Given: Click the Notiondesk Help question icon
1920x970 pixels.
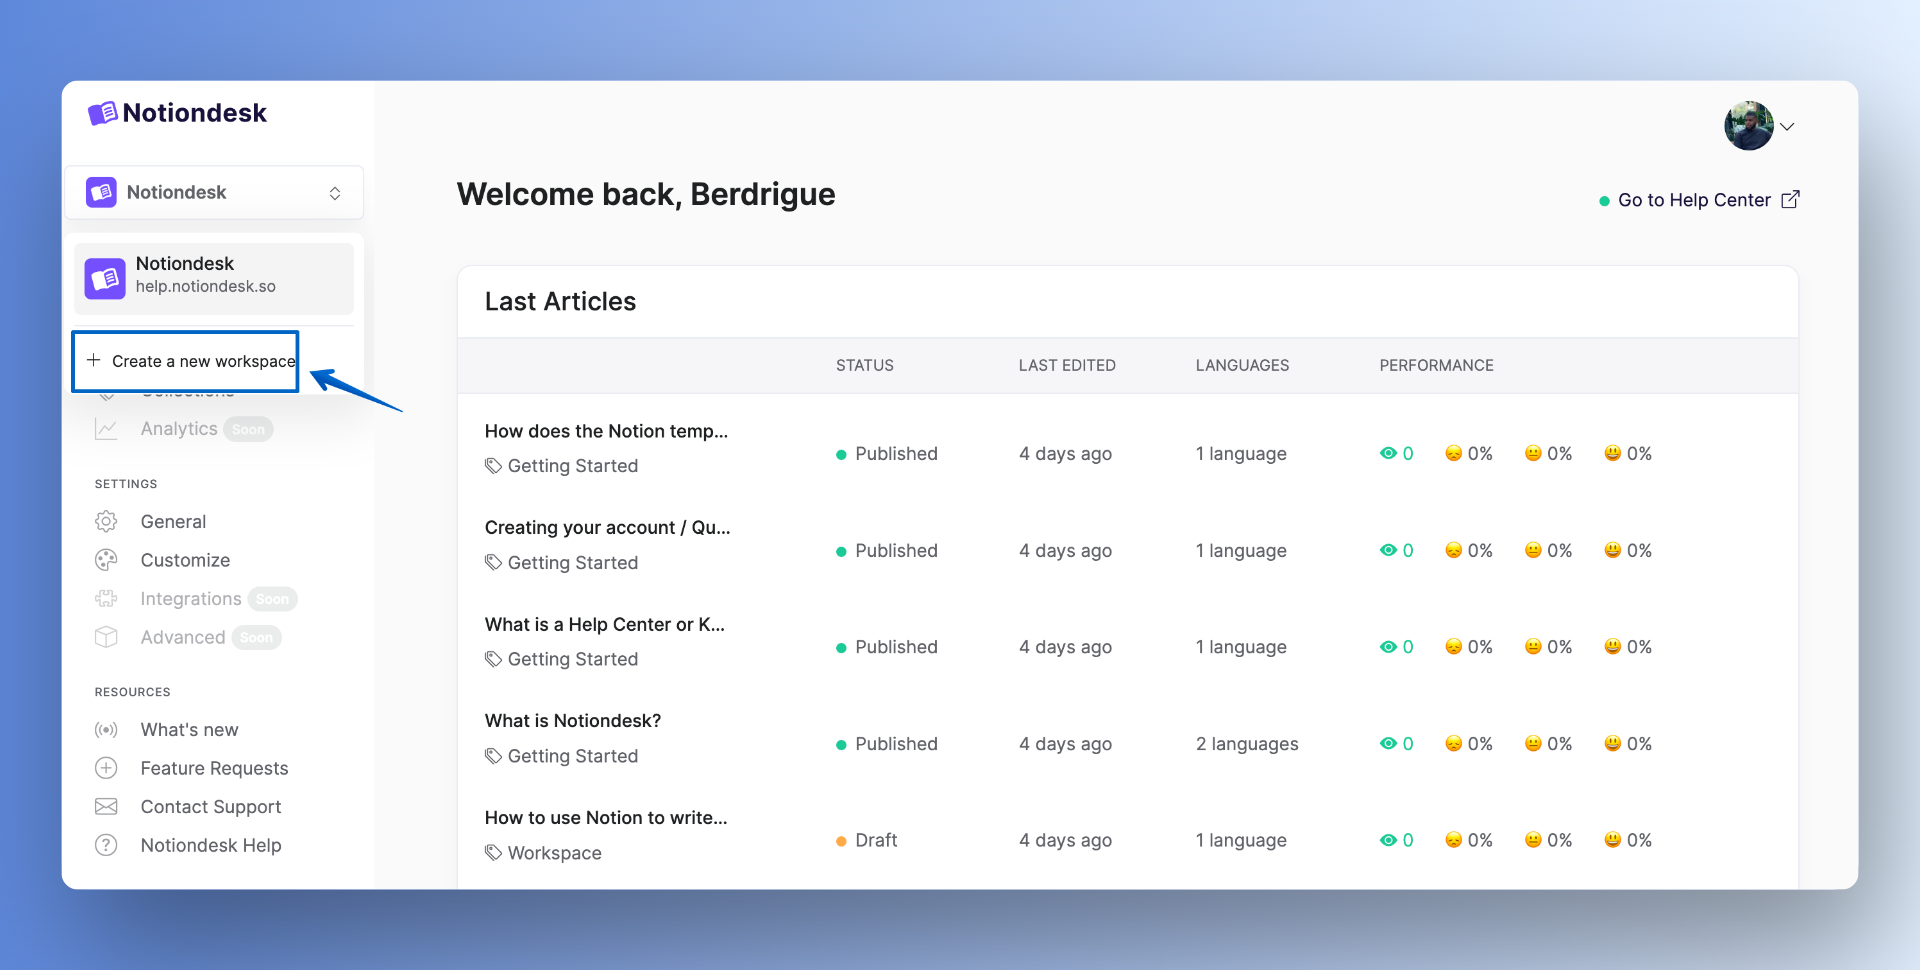Looking at the screenshot, I should tap(106, 845).
